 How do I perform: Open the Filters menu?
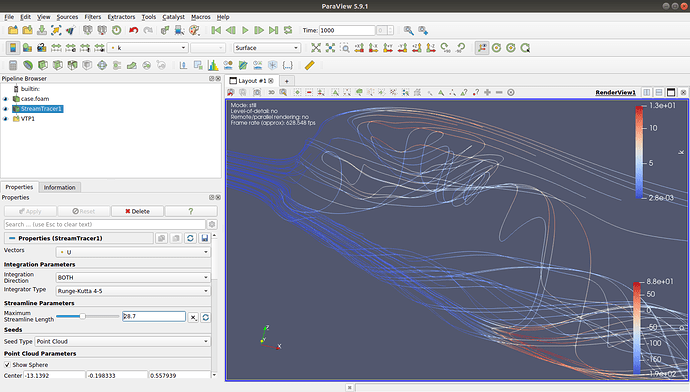click(92, 17)
